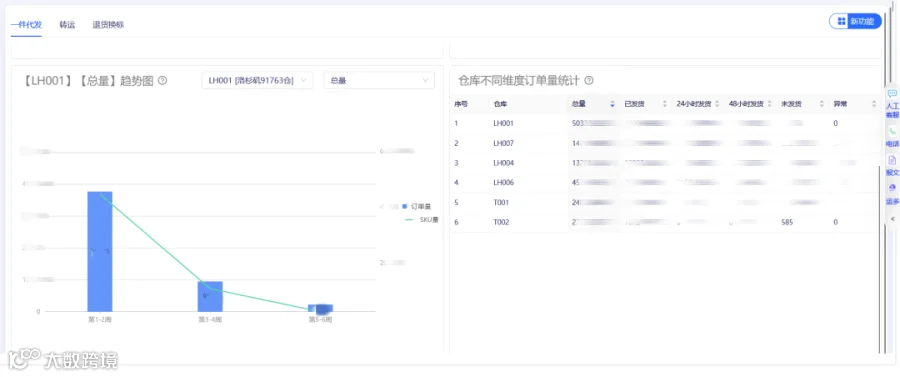Click the 第3-4周 axis label

click(210, 319)
